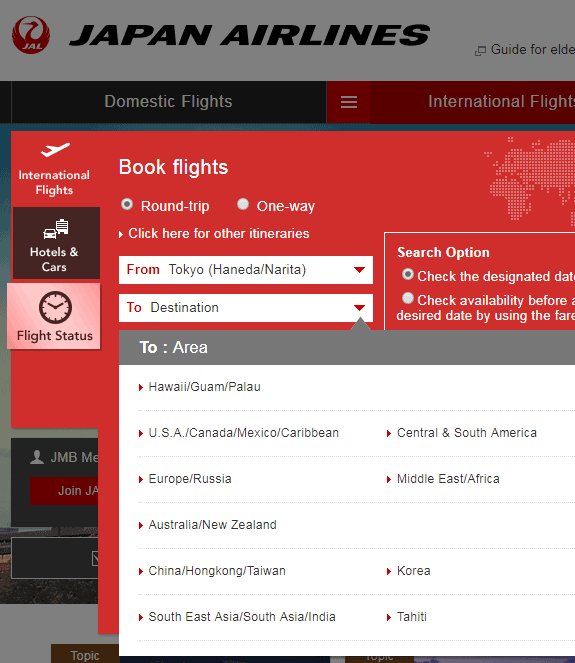Click the JAPAN AIRLINES wordmark
The height and width of the screenshot is (663, 575).
click(250, 35)
